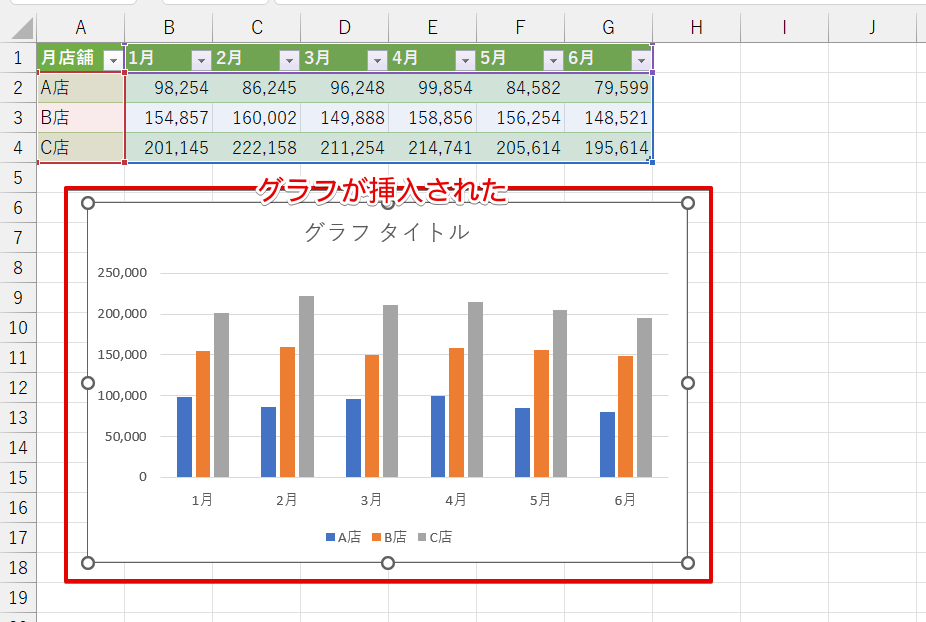Select row 12 by clicking its row header
This screenshot has height=622, width=926.
(17, 388)
